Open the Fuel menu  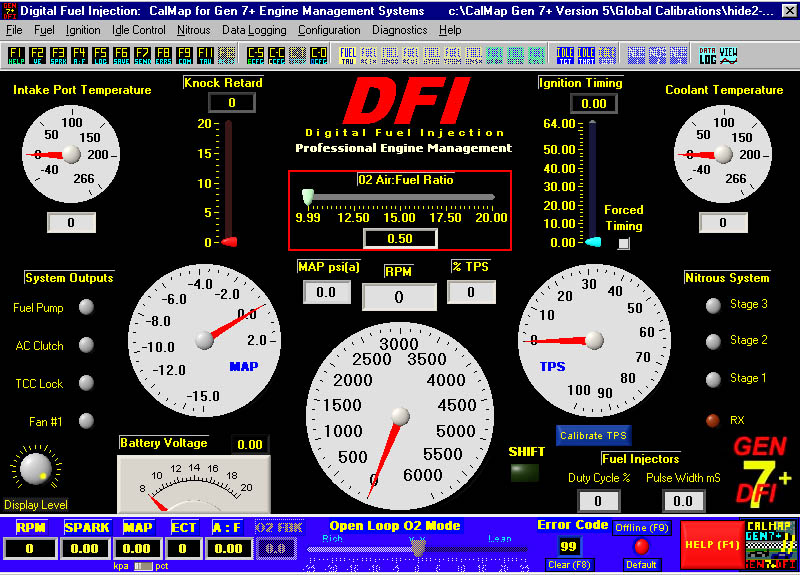(x=44, y=30)
